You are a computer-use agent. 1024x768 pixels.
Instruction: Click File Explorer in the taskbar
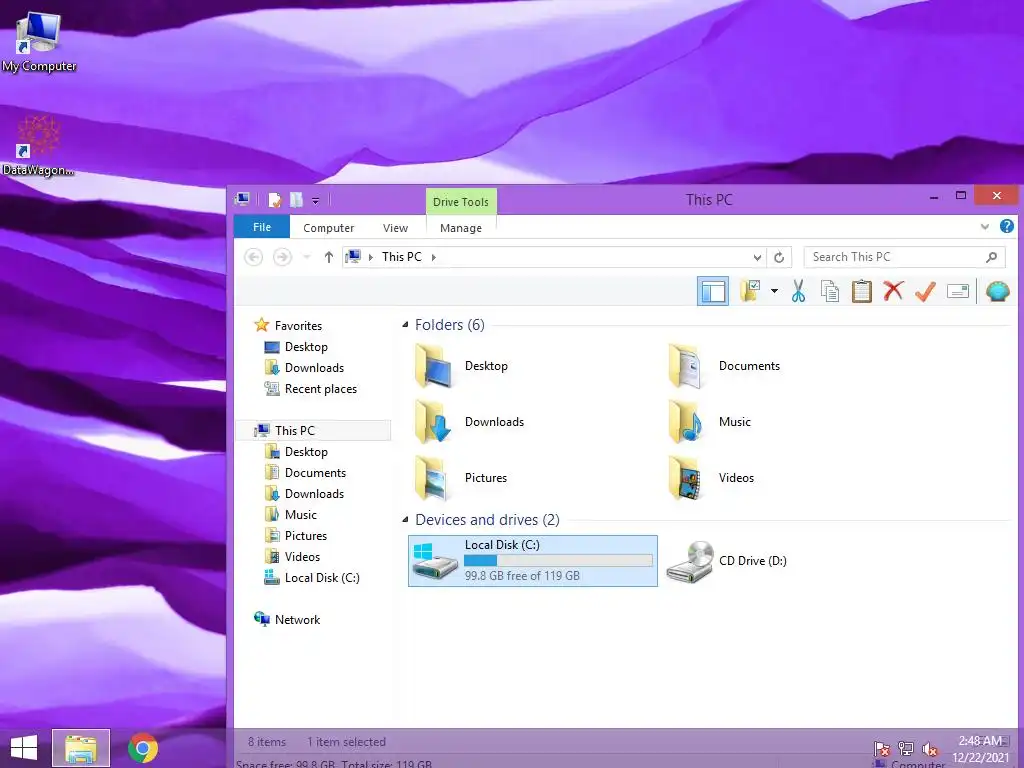[81, 748]
